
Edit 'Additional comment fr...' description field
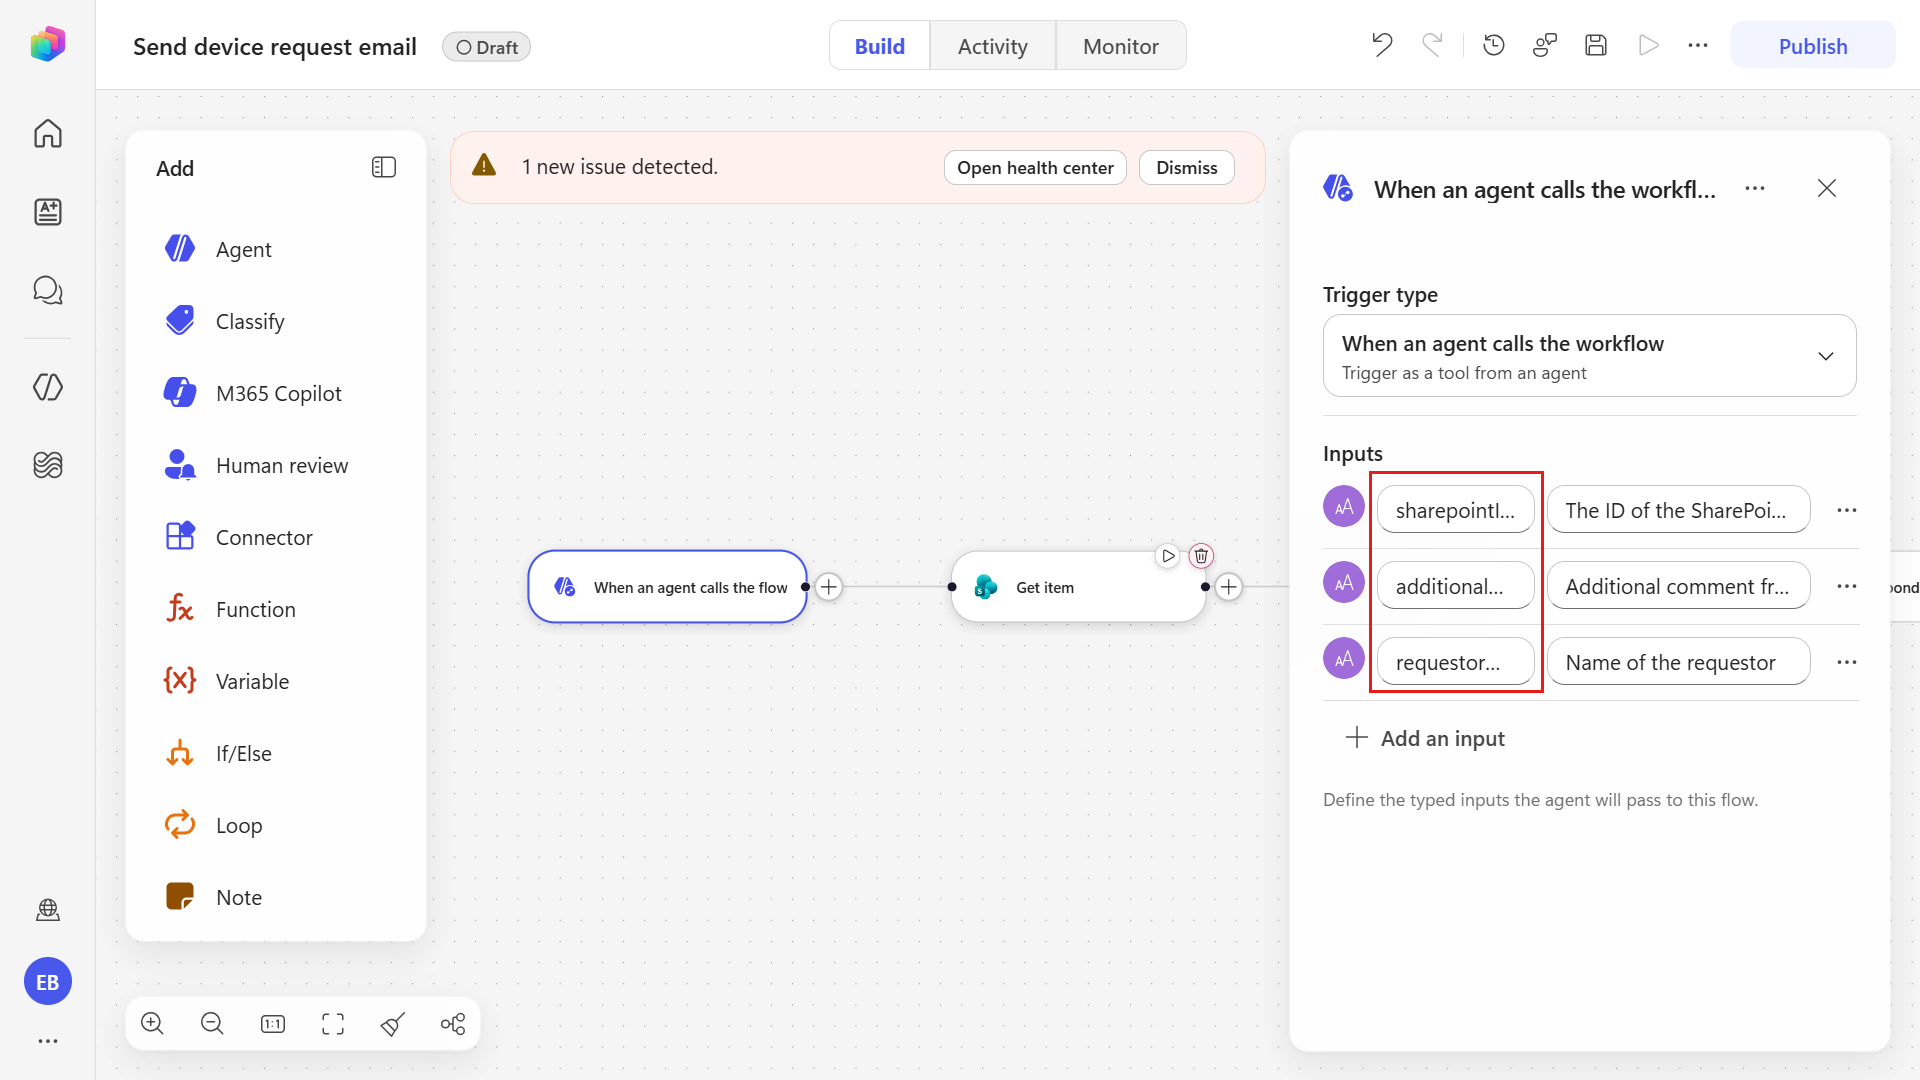pos(1679,586)
